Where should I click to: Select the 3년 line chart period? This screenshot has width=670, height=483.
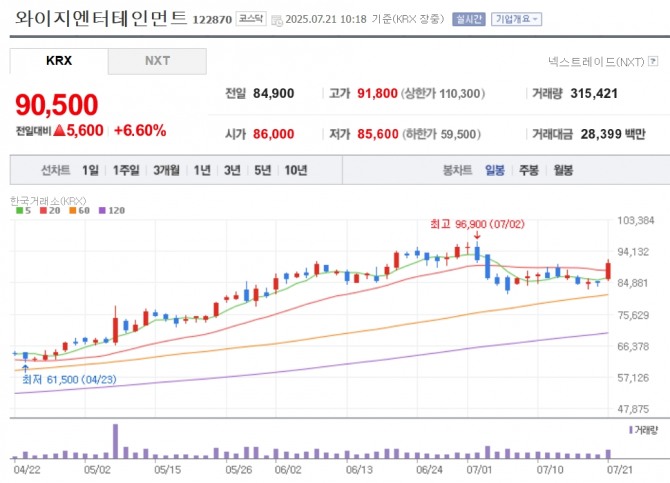(232, 170)
